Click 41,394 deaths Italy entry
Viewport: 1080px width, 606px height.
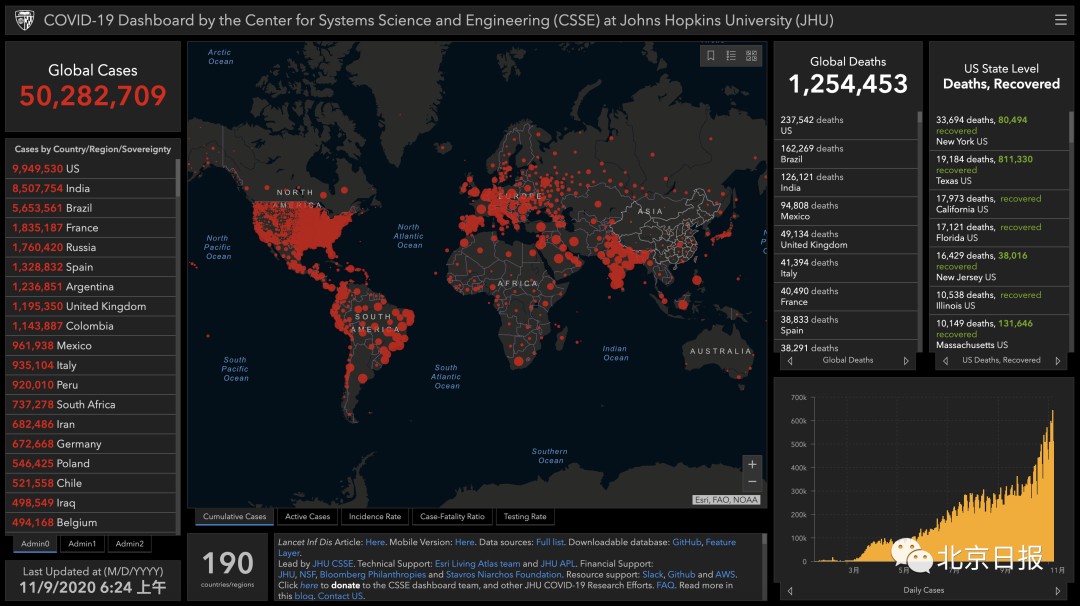point(847,268)
